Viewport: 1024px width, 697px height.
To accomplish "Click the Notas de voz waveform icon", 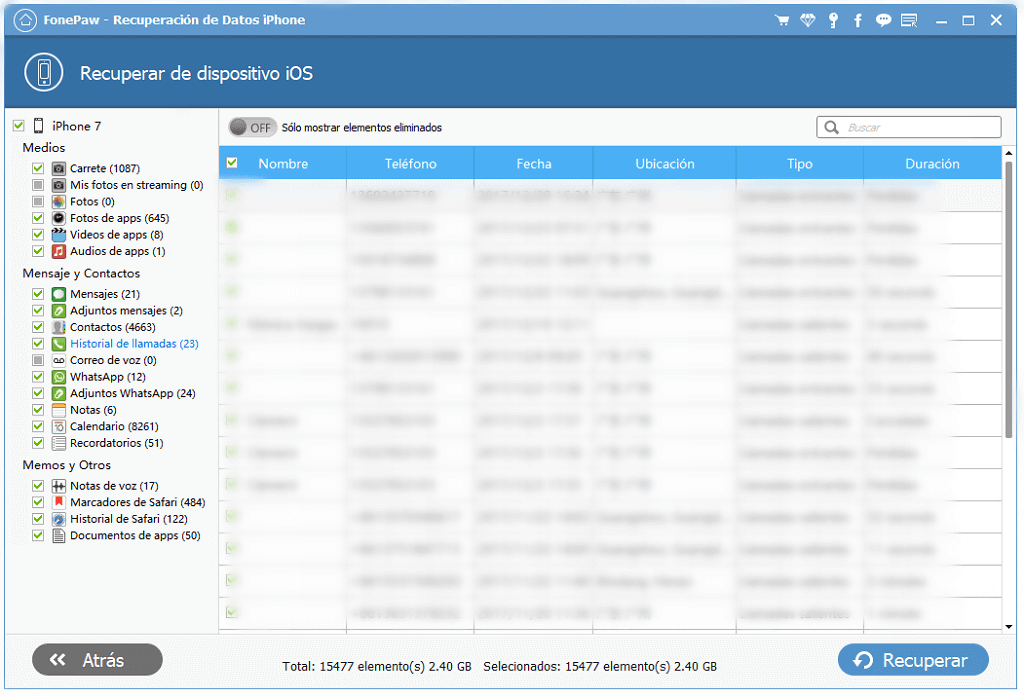I will (x=59, y=485).
